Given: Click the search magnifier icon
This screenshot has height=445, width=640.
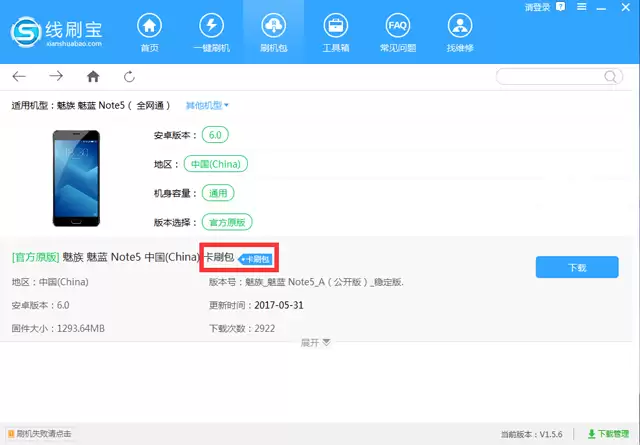Looking at the screenshot, I should tap(610, 76).
